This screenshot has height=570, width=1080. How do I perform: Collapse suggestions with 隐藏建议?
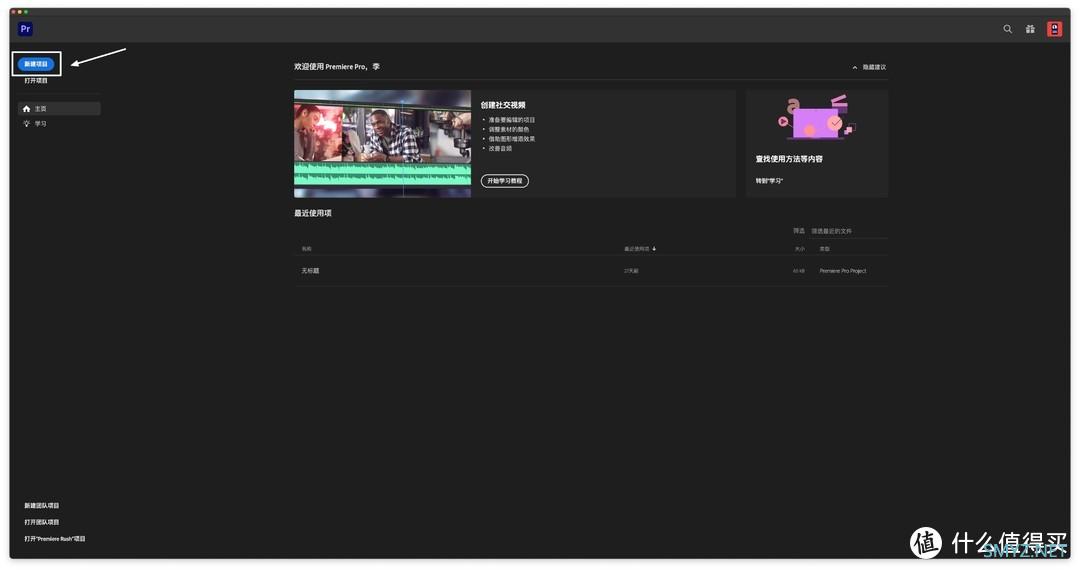pyautogui.click(x=869, y=67)
